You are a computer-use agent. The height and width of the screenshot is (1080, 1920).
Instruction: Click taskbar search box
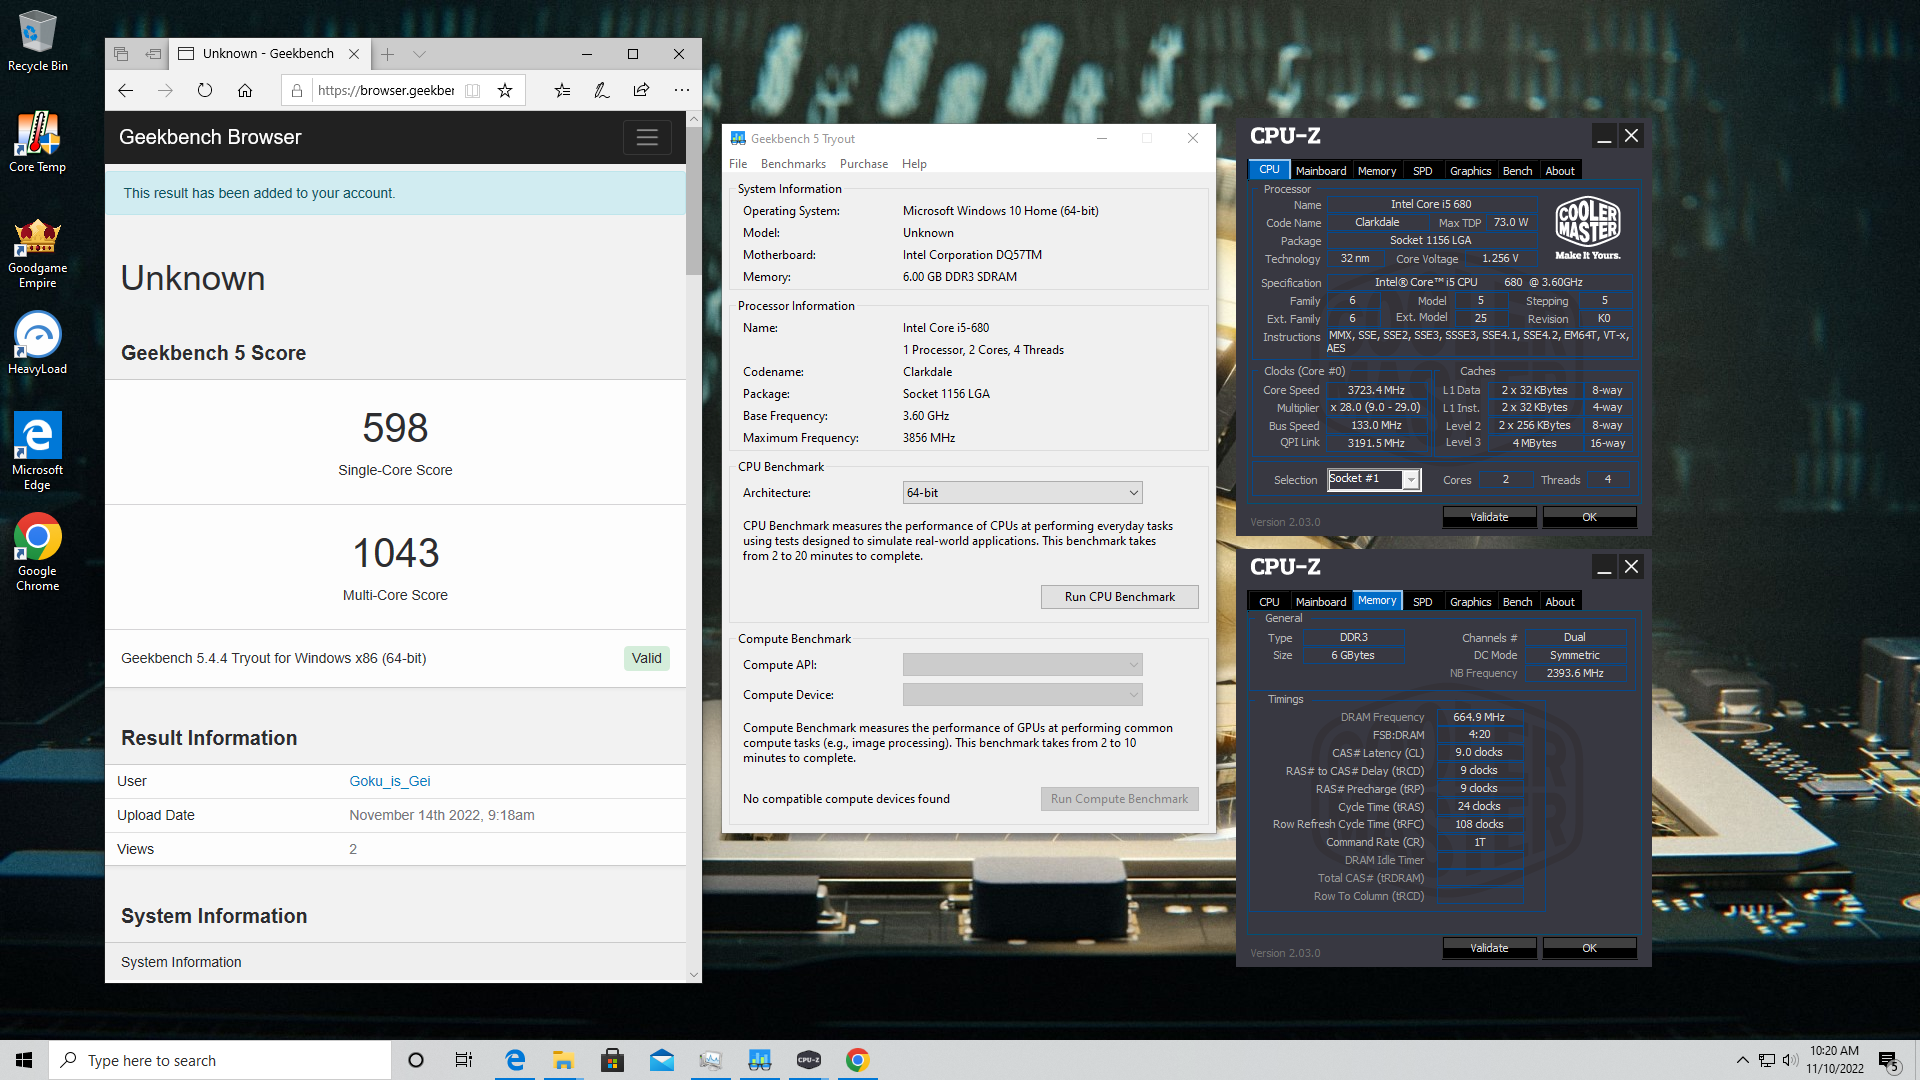click(x=220, y=1060)
